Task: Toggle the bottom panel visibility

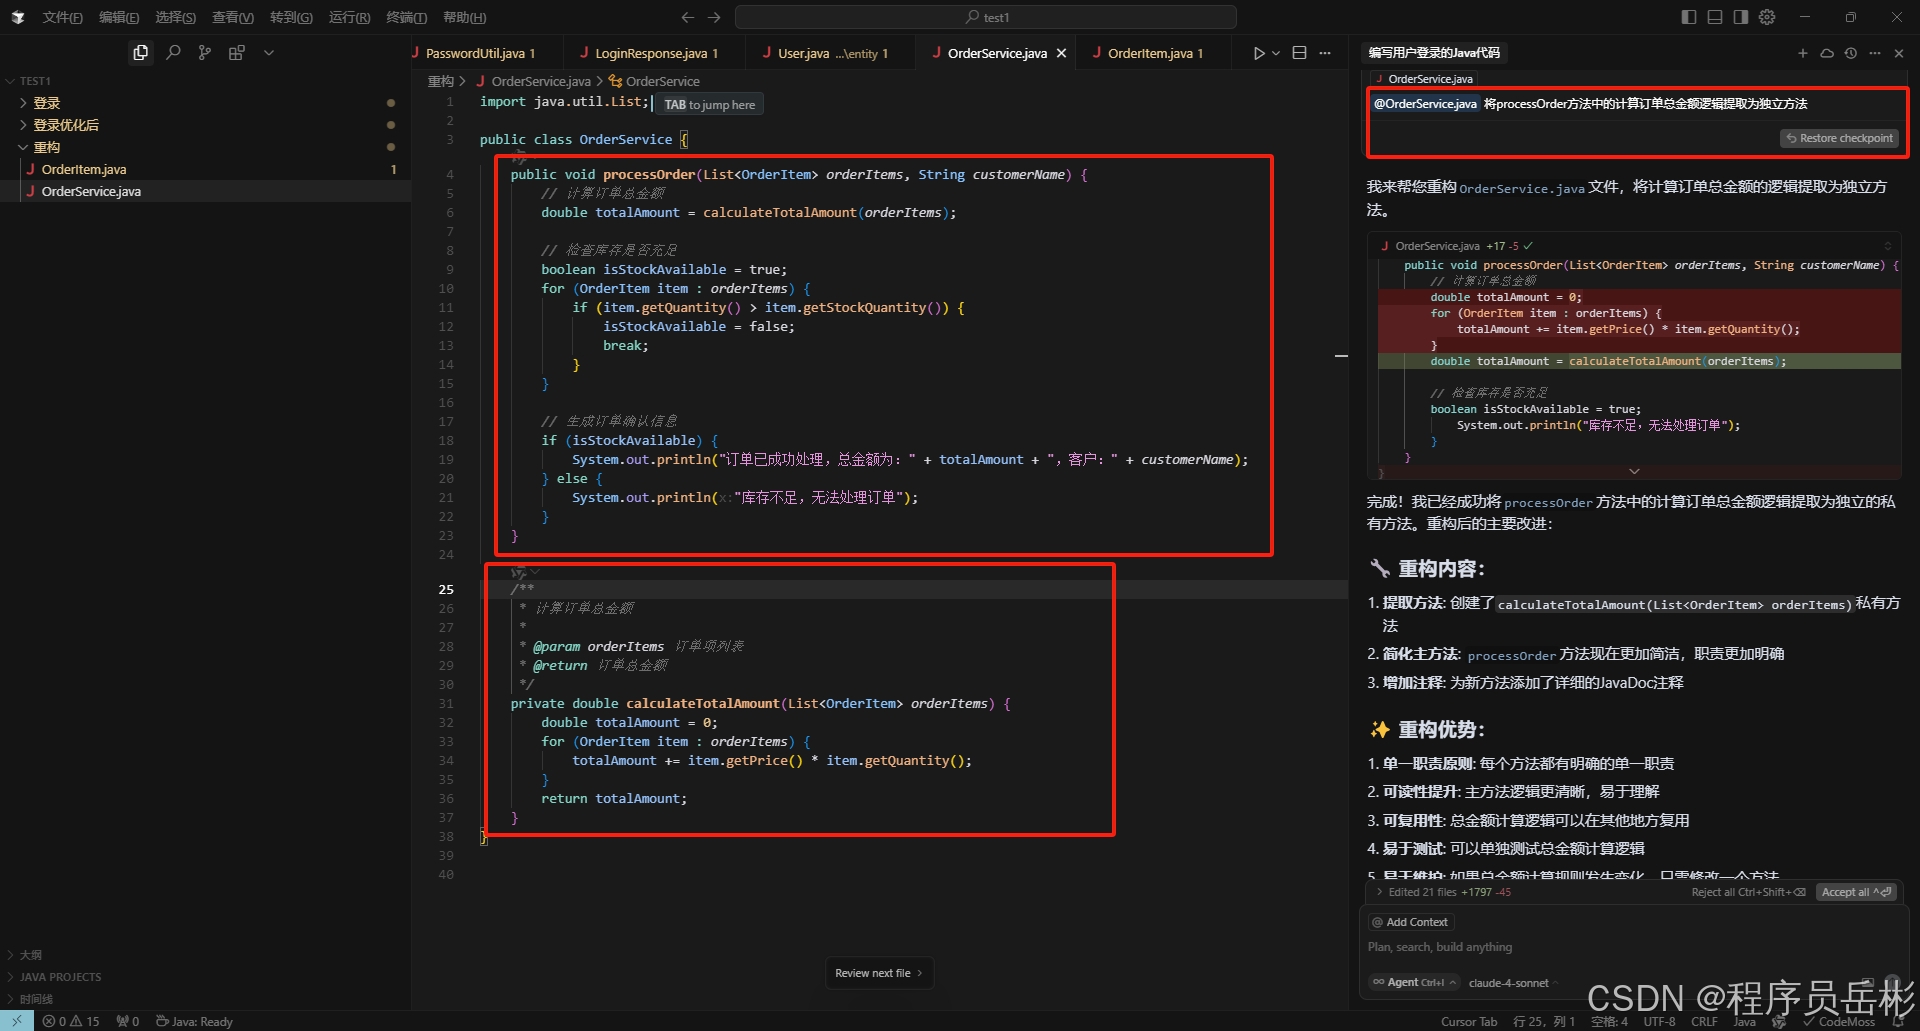Action: coord(1715,17)
